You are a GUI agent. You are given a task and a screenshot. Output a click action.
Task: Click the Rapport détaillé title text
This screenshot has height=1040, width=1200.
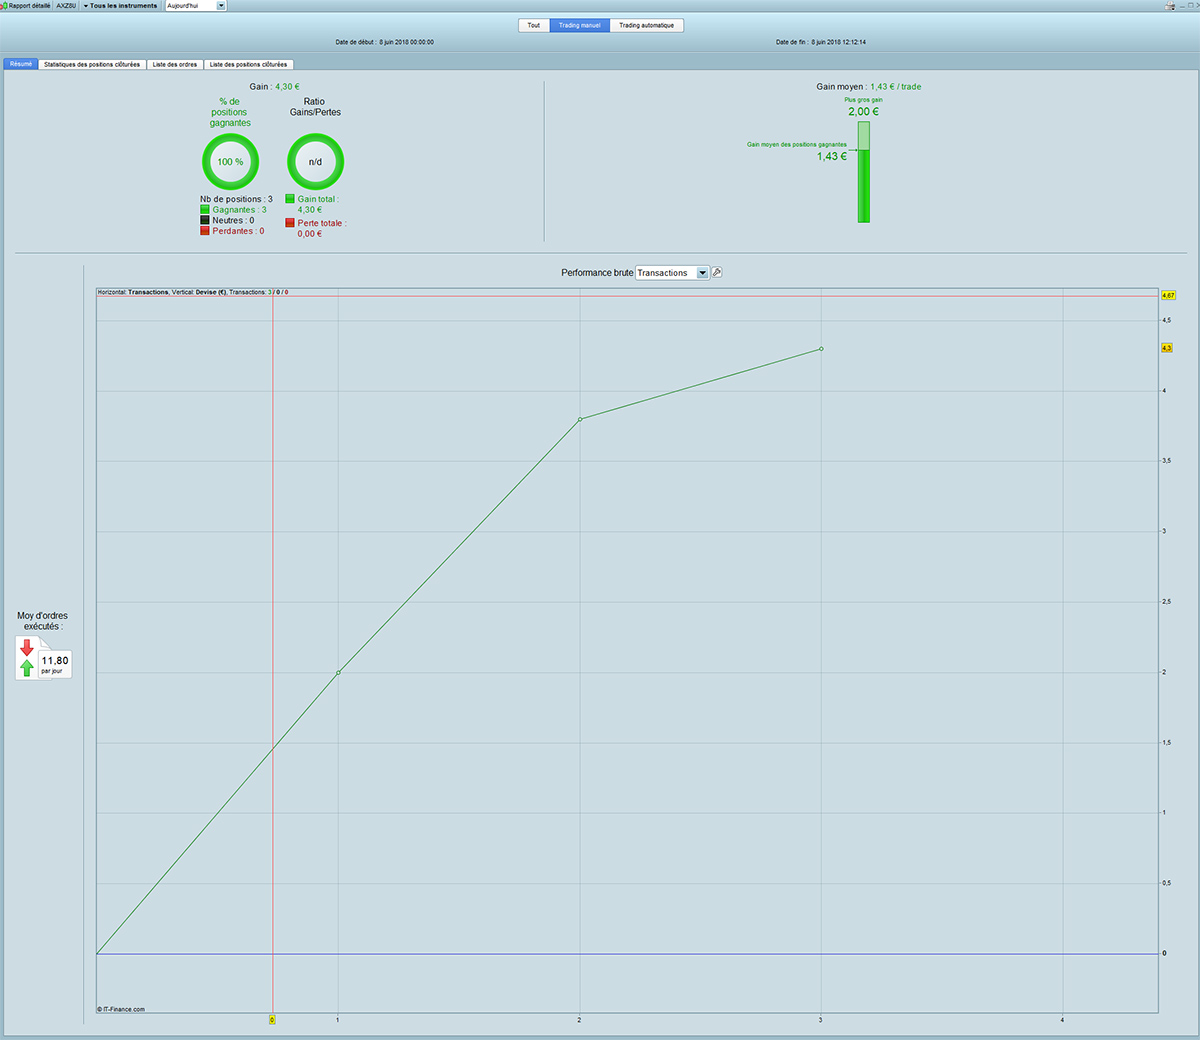coord(30,6)
